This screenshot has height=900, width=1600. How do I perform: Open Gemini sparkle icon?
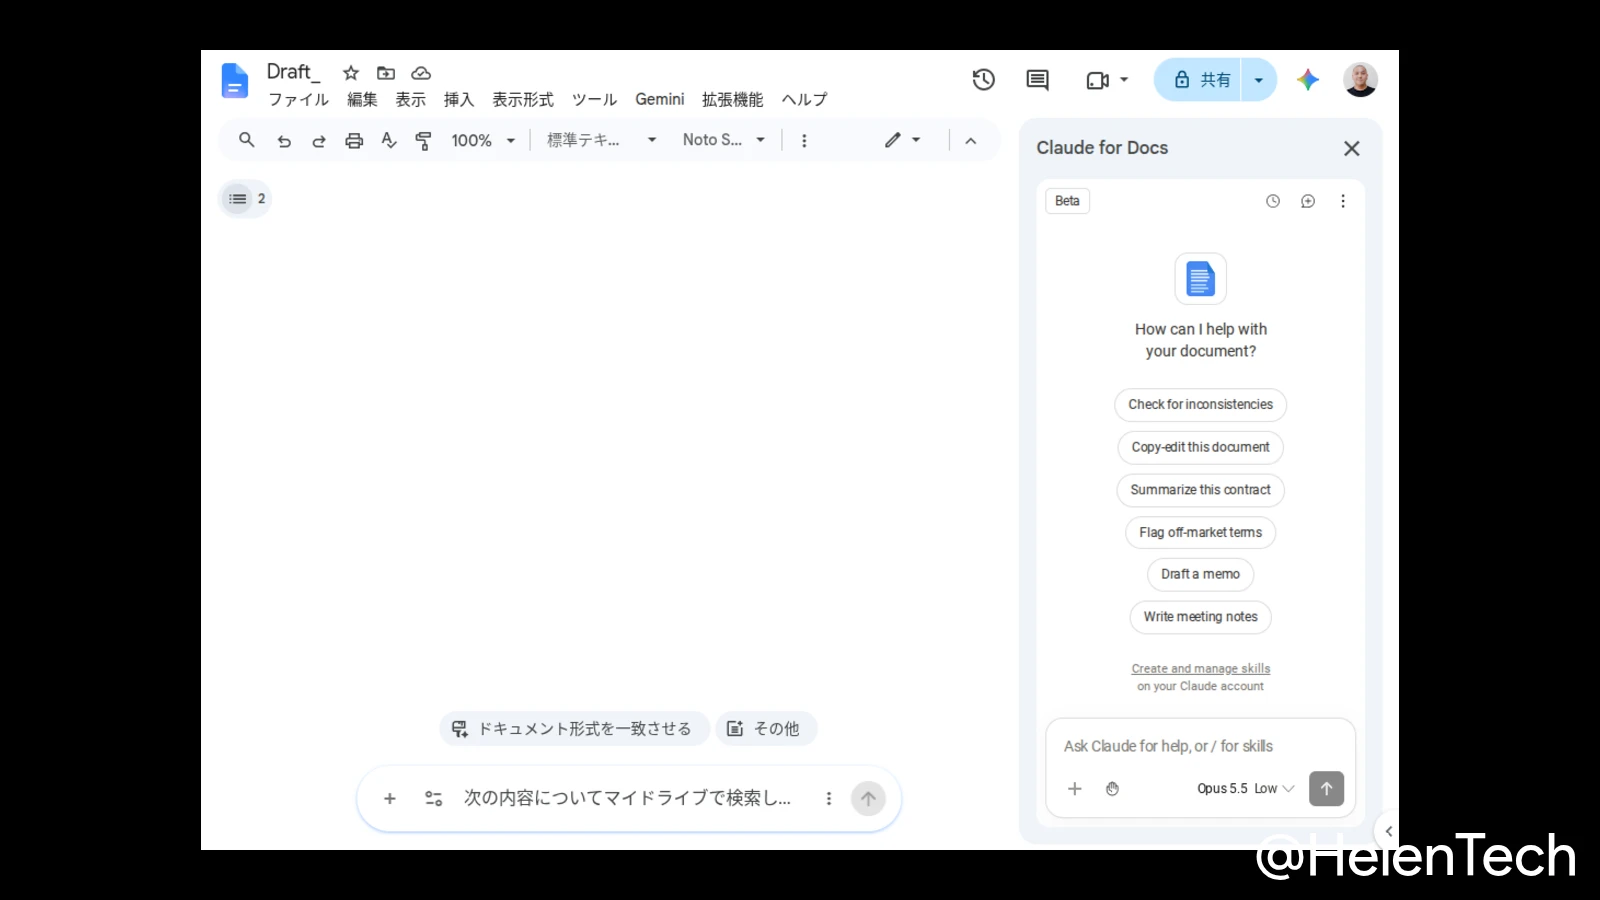tap(1308, 80)
